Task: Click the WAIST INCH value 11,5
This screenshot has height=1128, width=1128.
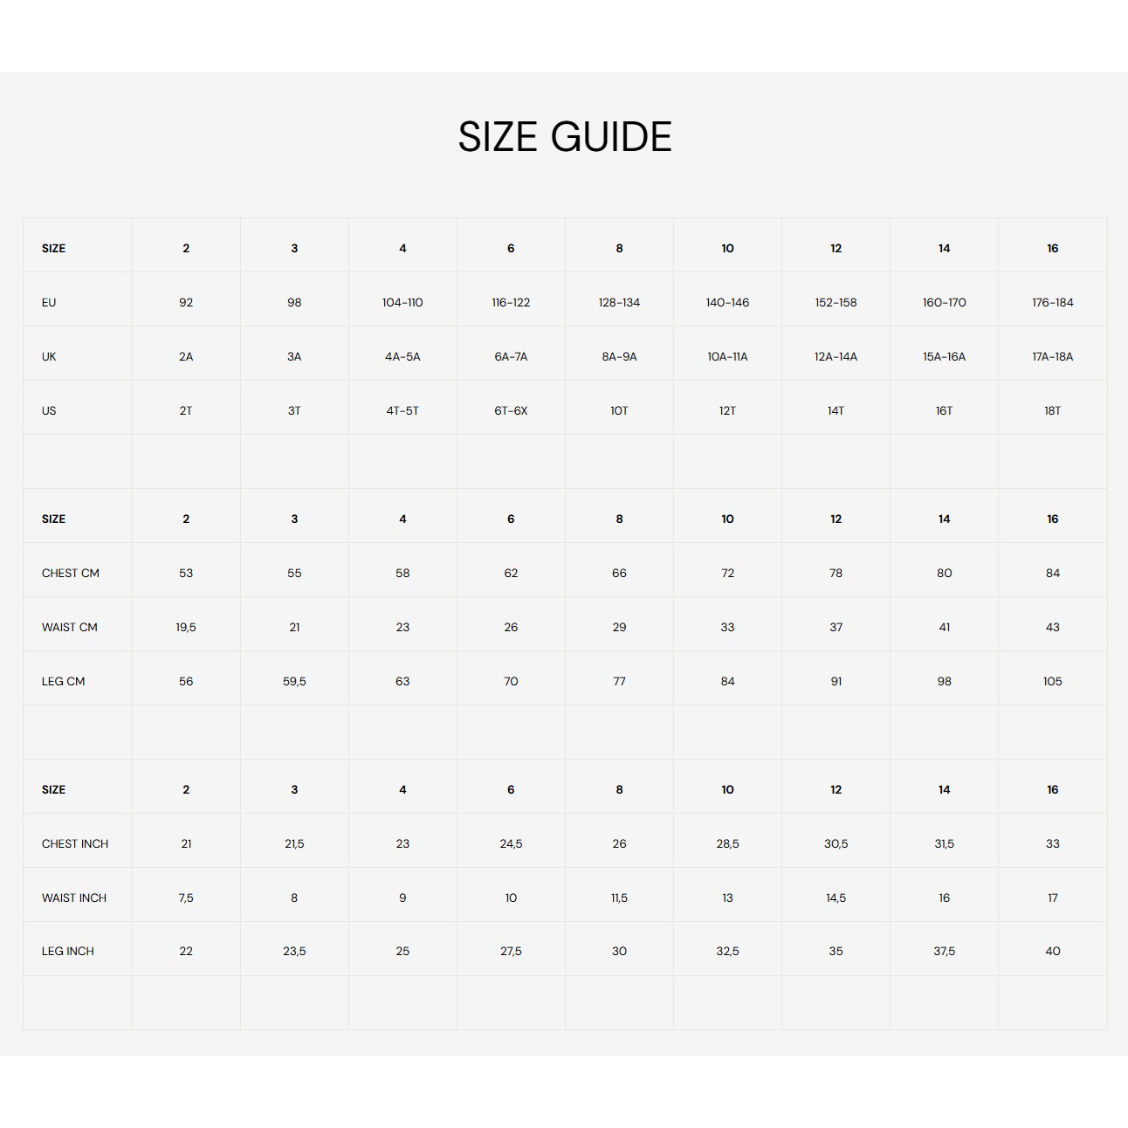Action: pyautogui.click(x=619, y=897)
